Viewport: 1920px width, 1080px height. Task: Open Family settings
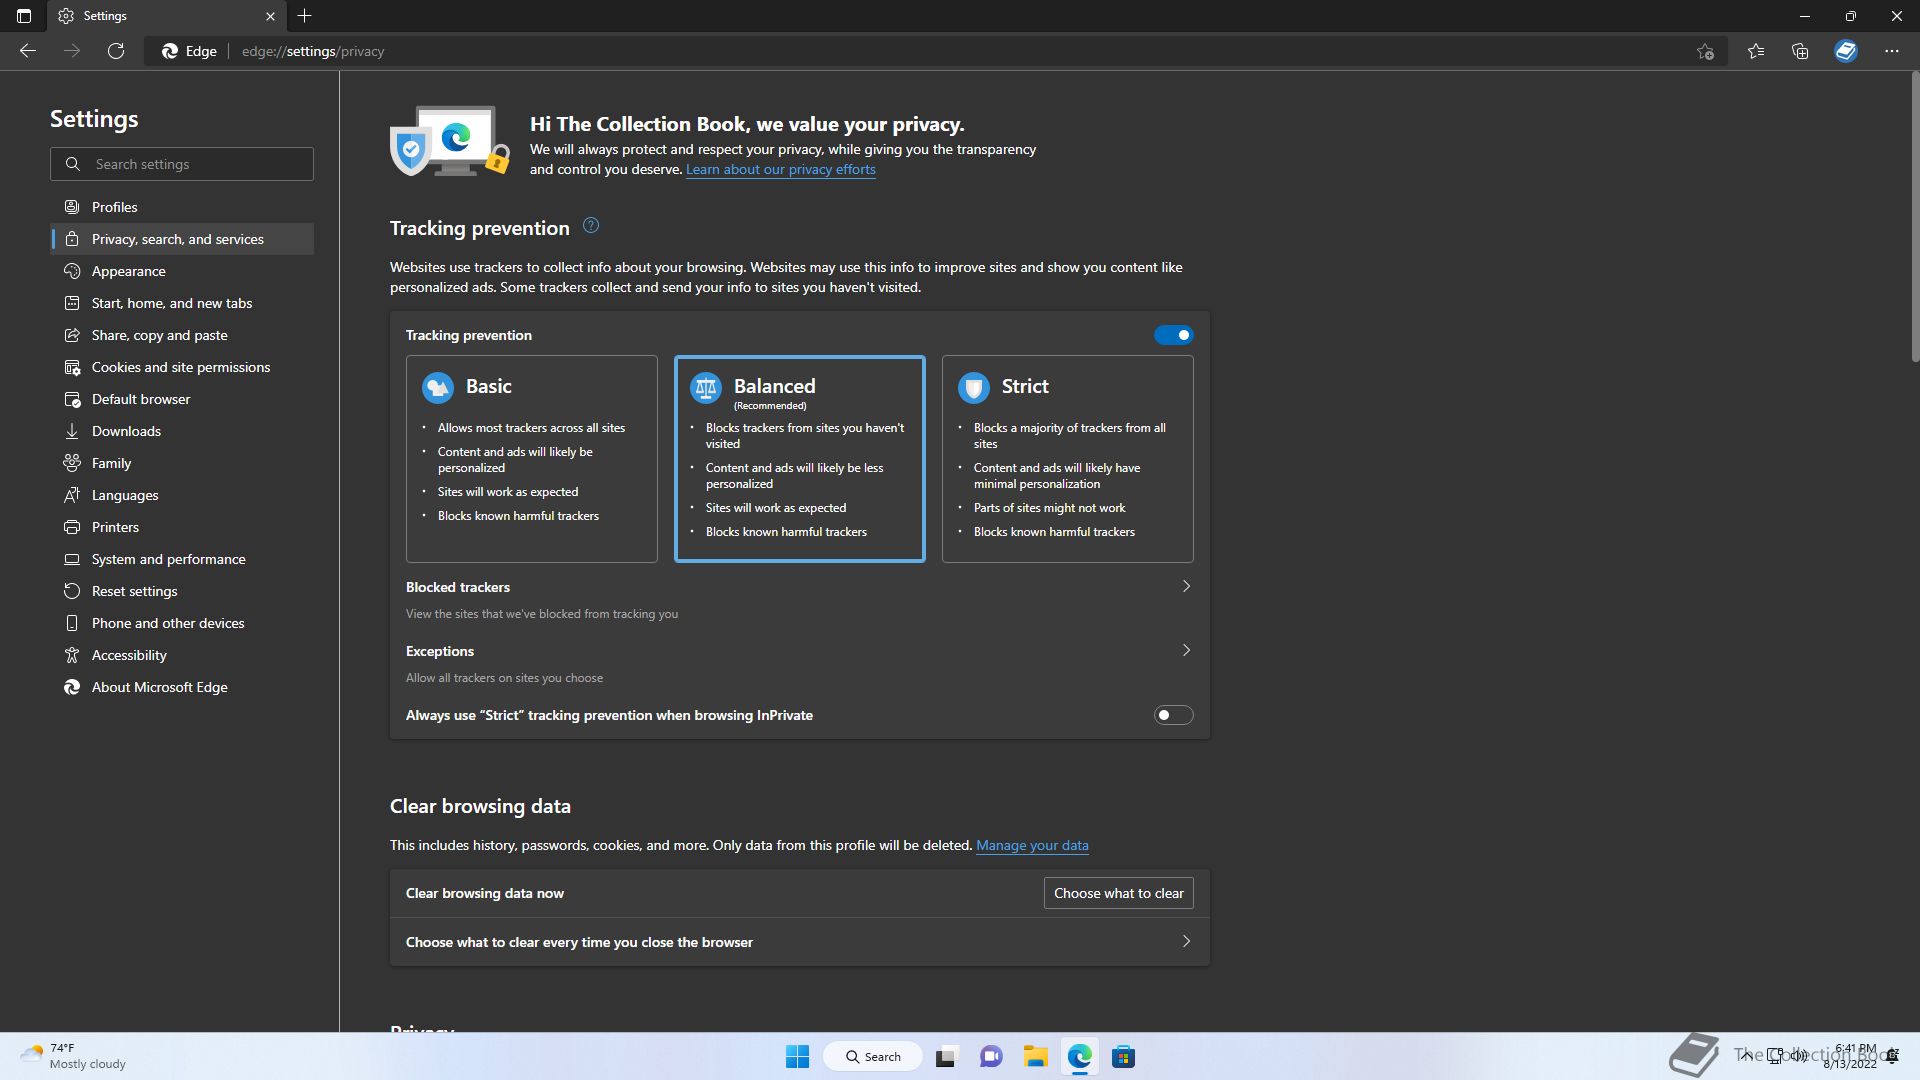182,463
